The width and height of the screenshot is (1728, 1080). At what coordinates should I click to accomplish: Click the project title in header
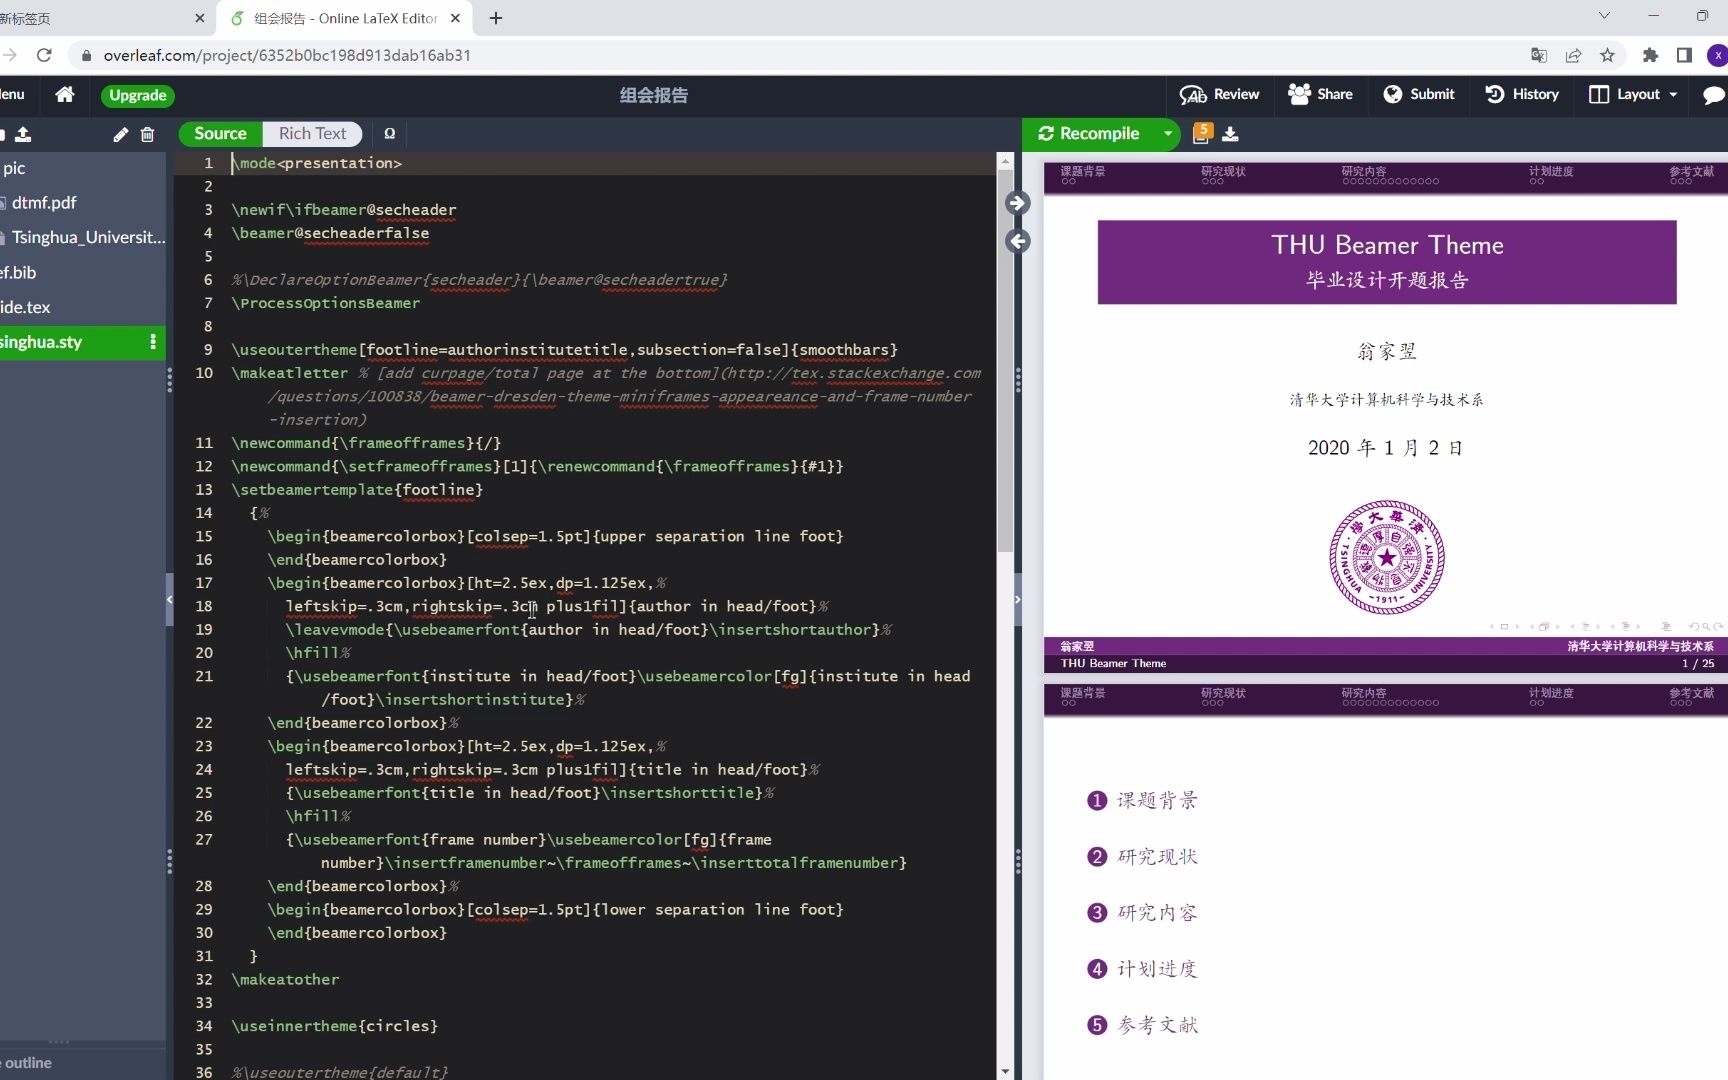click(x=653, y=95)
